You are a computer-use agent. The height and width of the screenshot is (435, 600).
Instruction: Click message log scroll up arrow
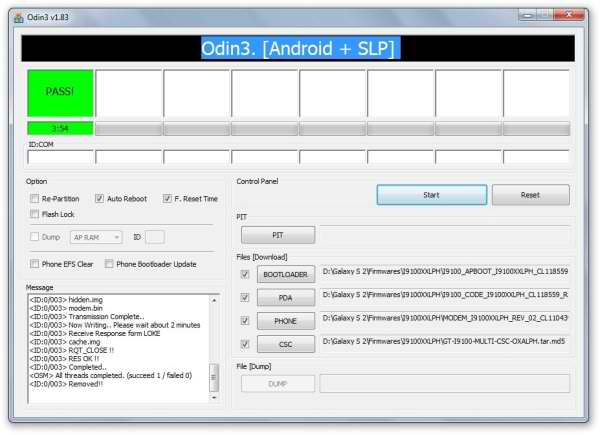pos(214,300)
